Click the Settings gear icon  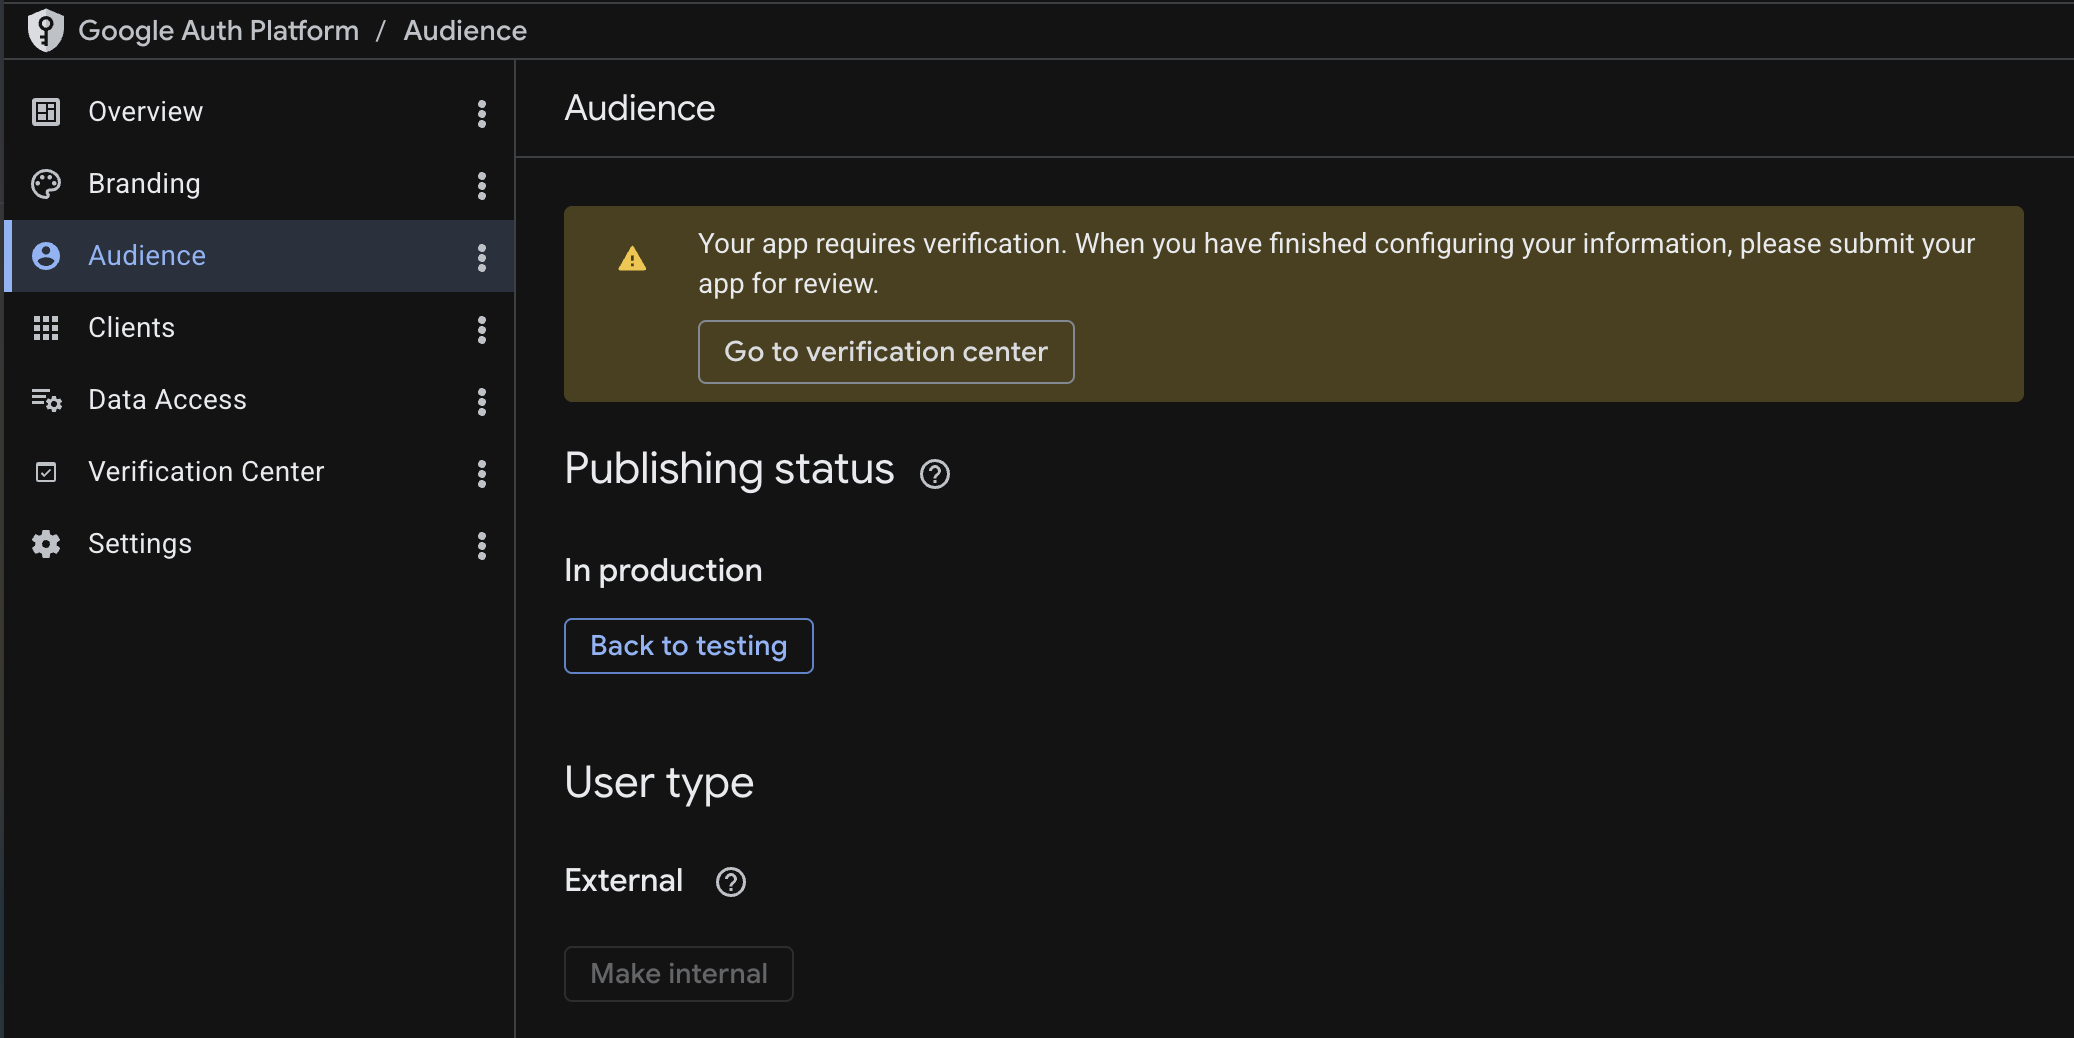pos(46,544)
